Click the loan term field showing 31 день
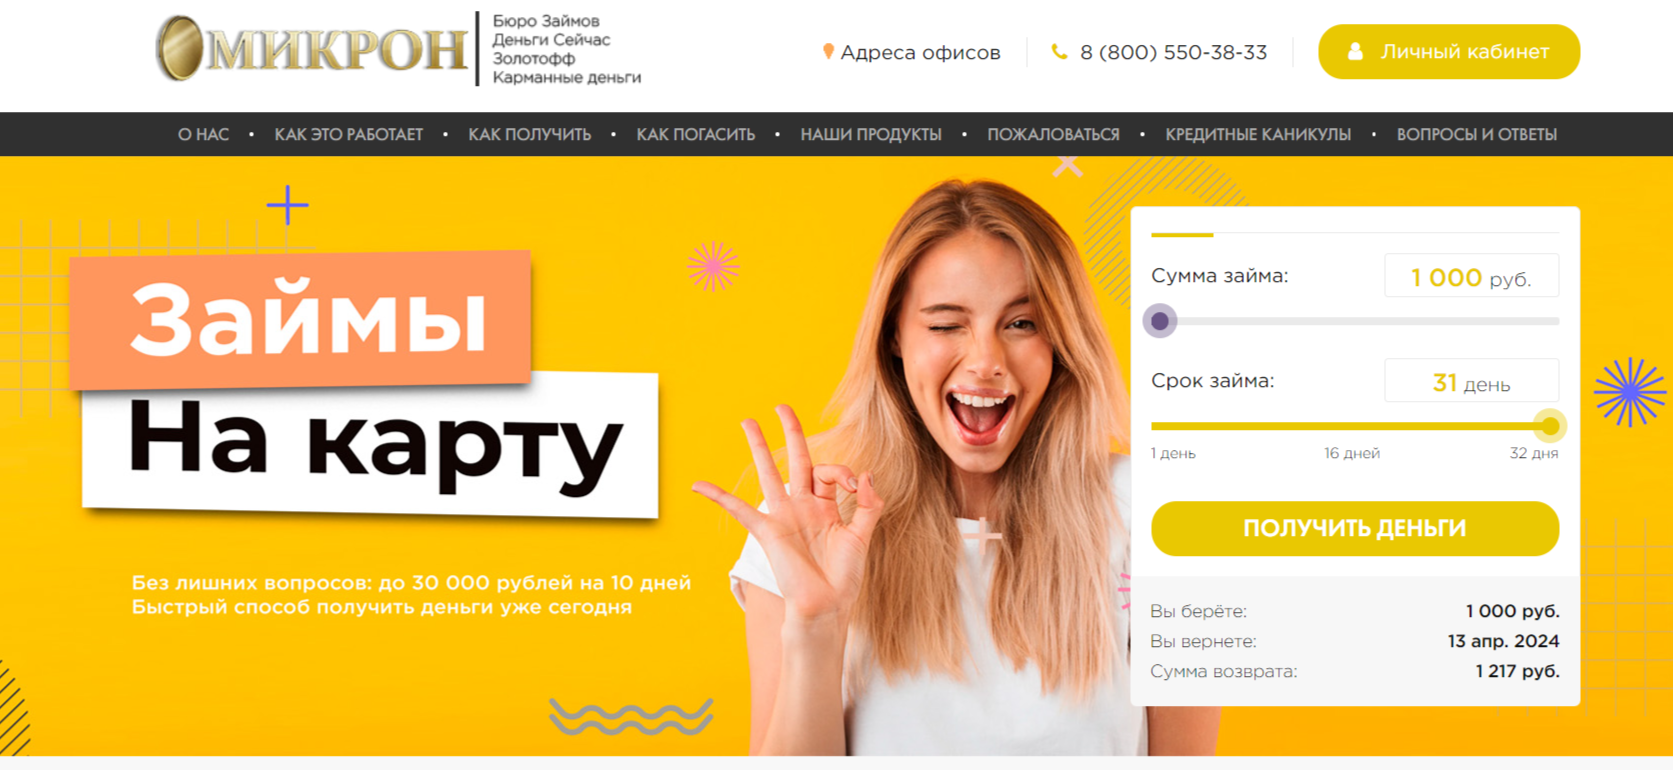Viewport: 1673px width, 770px height. 1471,381
